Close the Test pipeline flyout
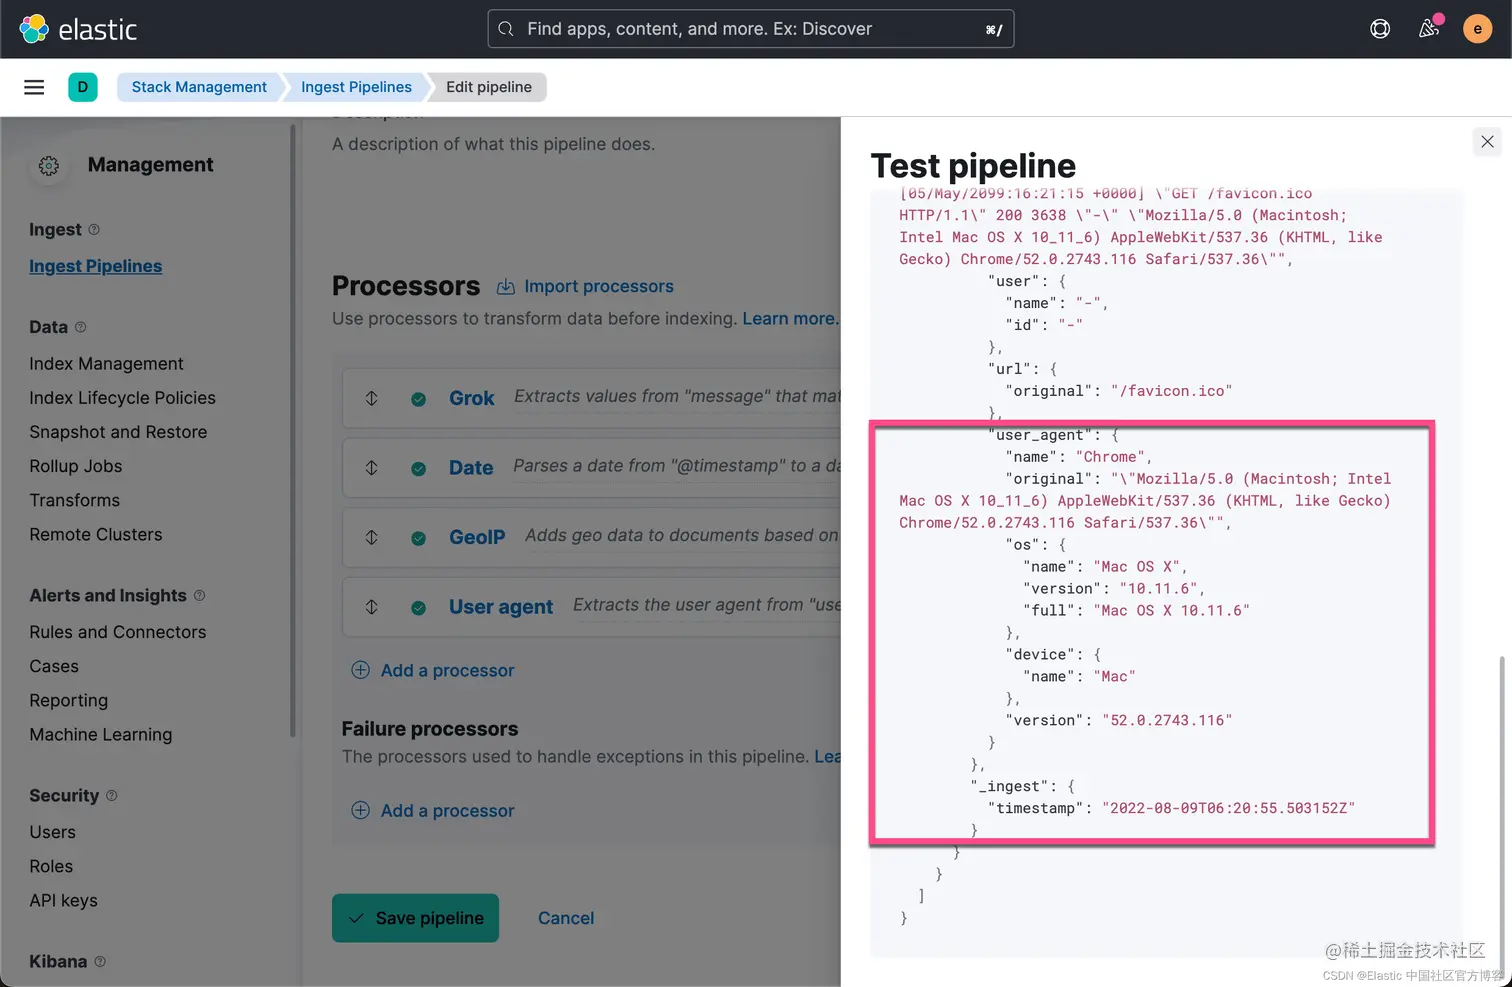1512x987 pixels. pos(1487,142)
